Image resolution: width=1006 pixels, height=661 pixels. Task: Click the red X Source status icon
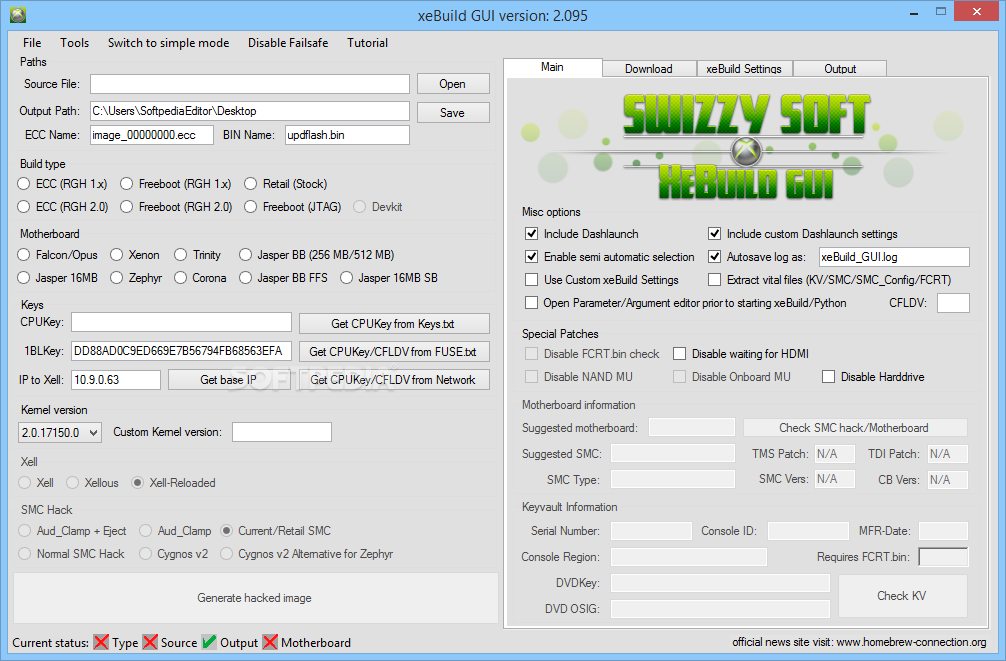pyautogui.click(x=150, y=642)
